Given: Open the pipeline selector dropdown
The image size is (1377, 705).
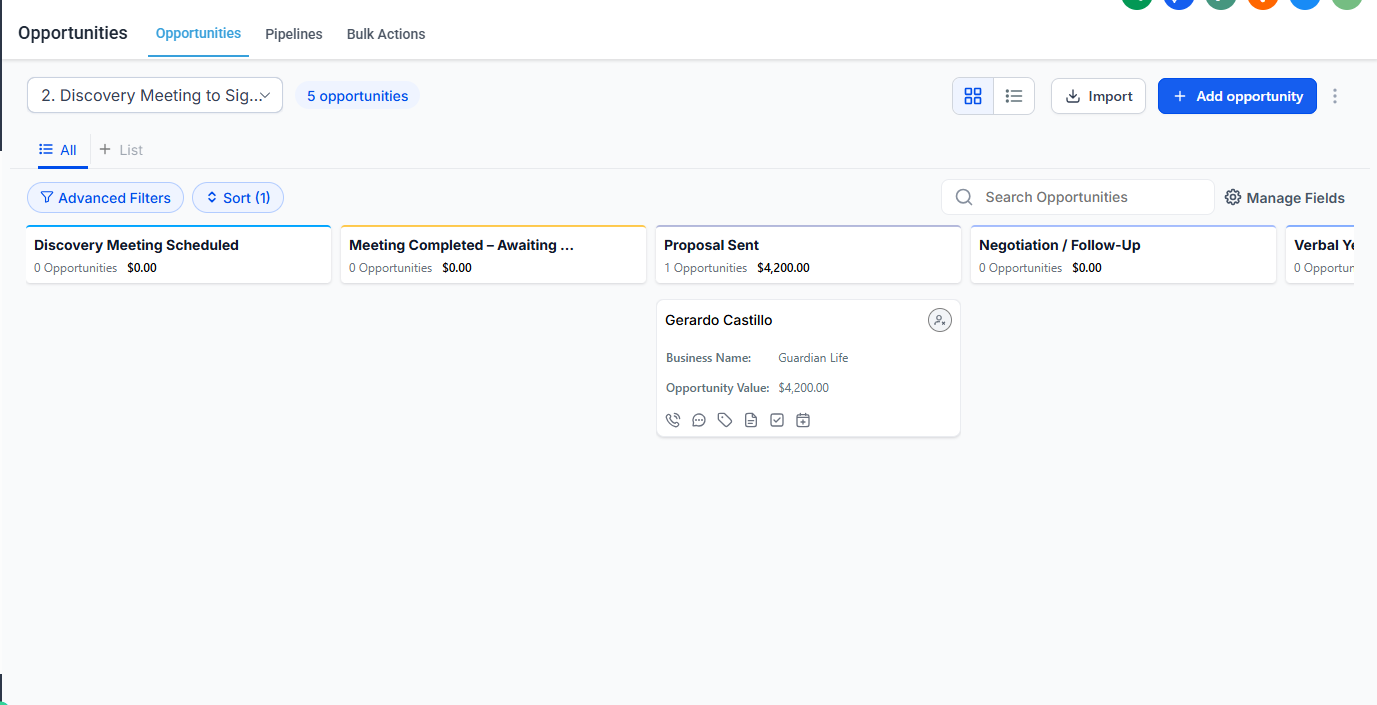Looking at the screenshot, I should coord(155,96).
